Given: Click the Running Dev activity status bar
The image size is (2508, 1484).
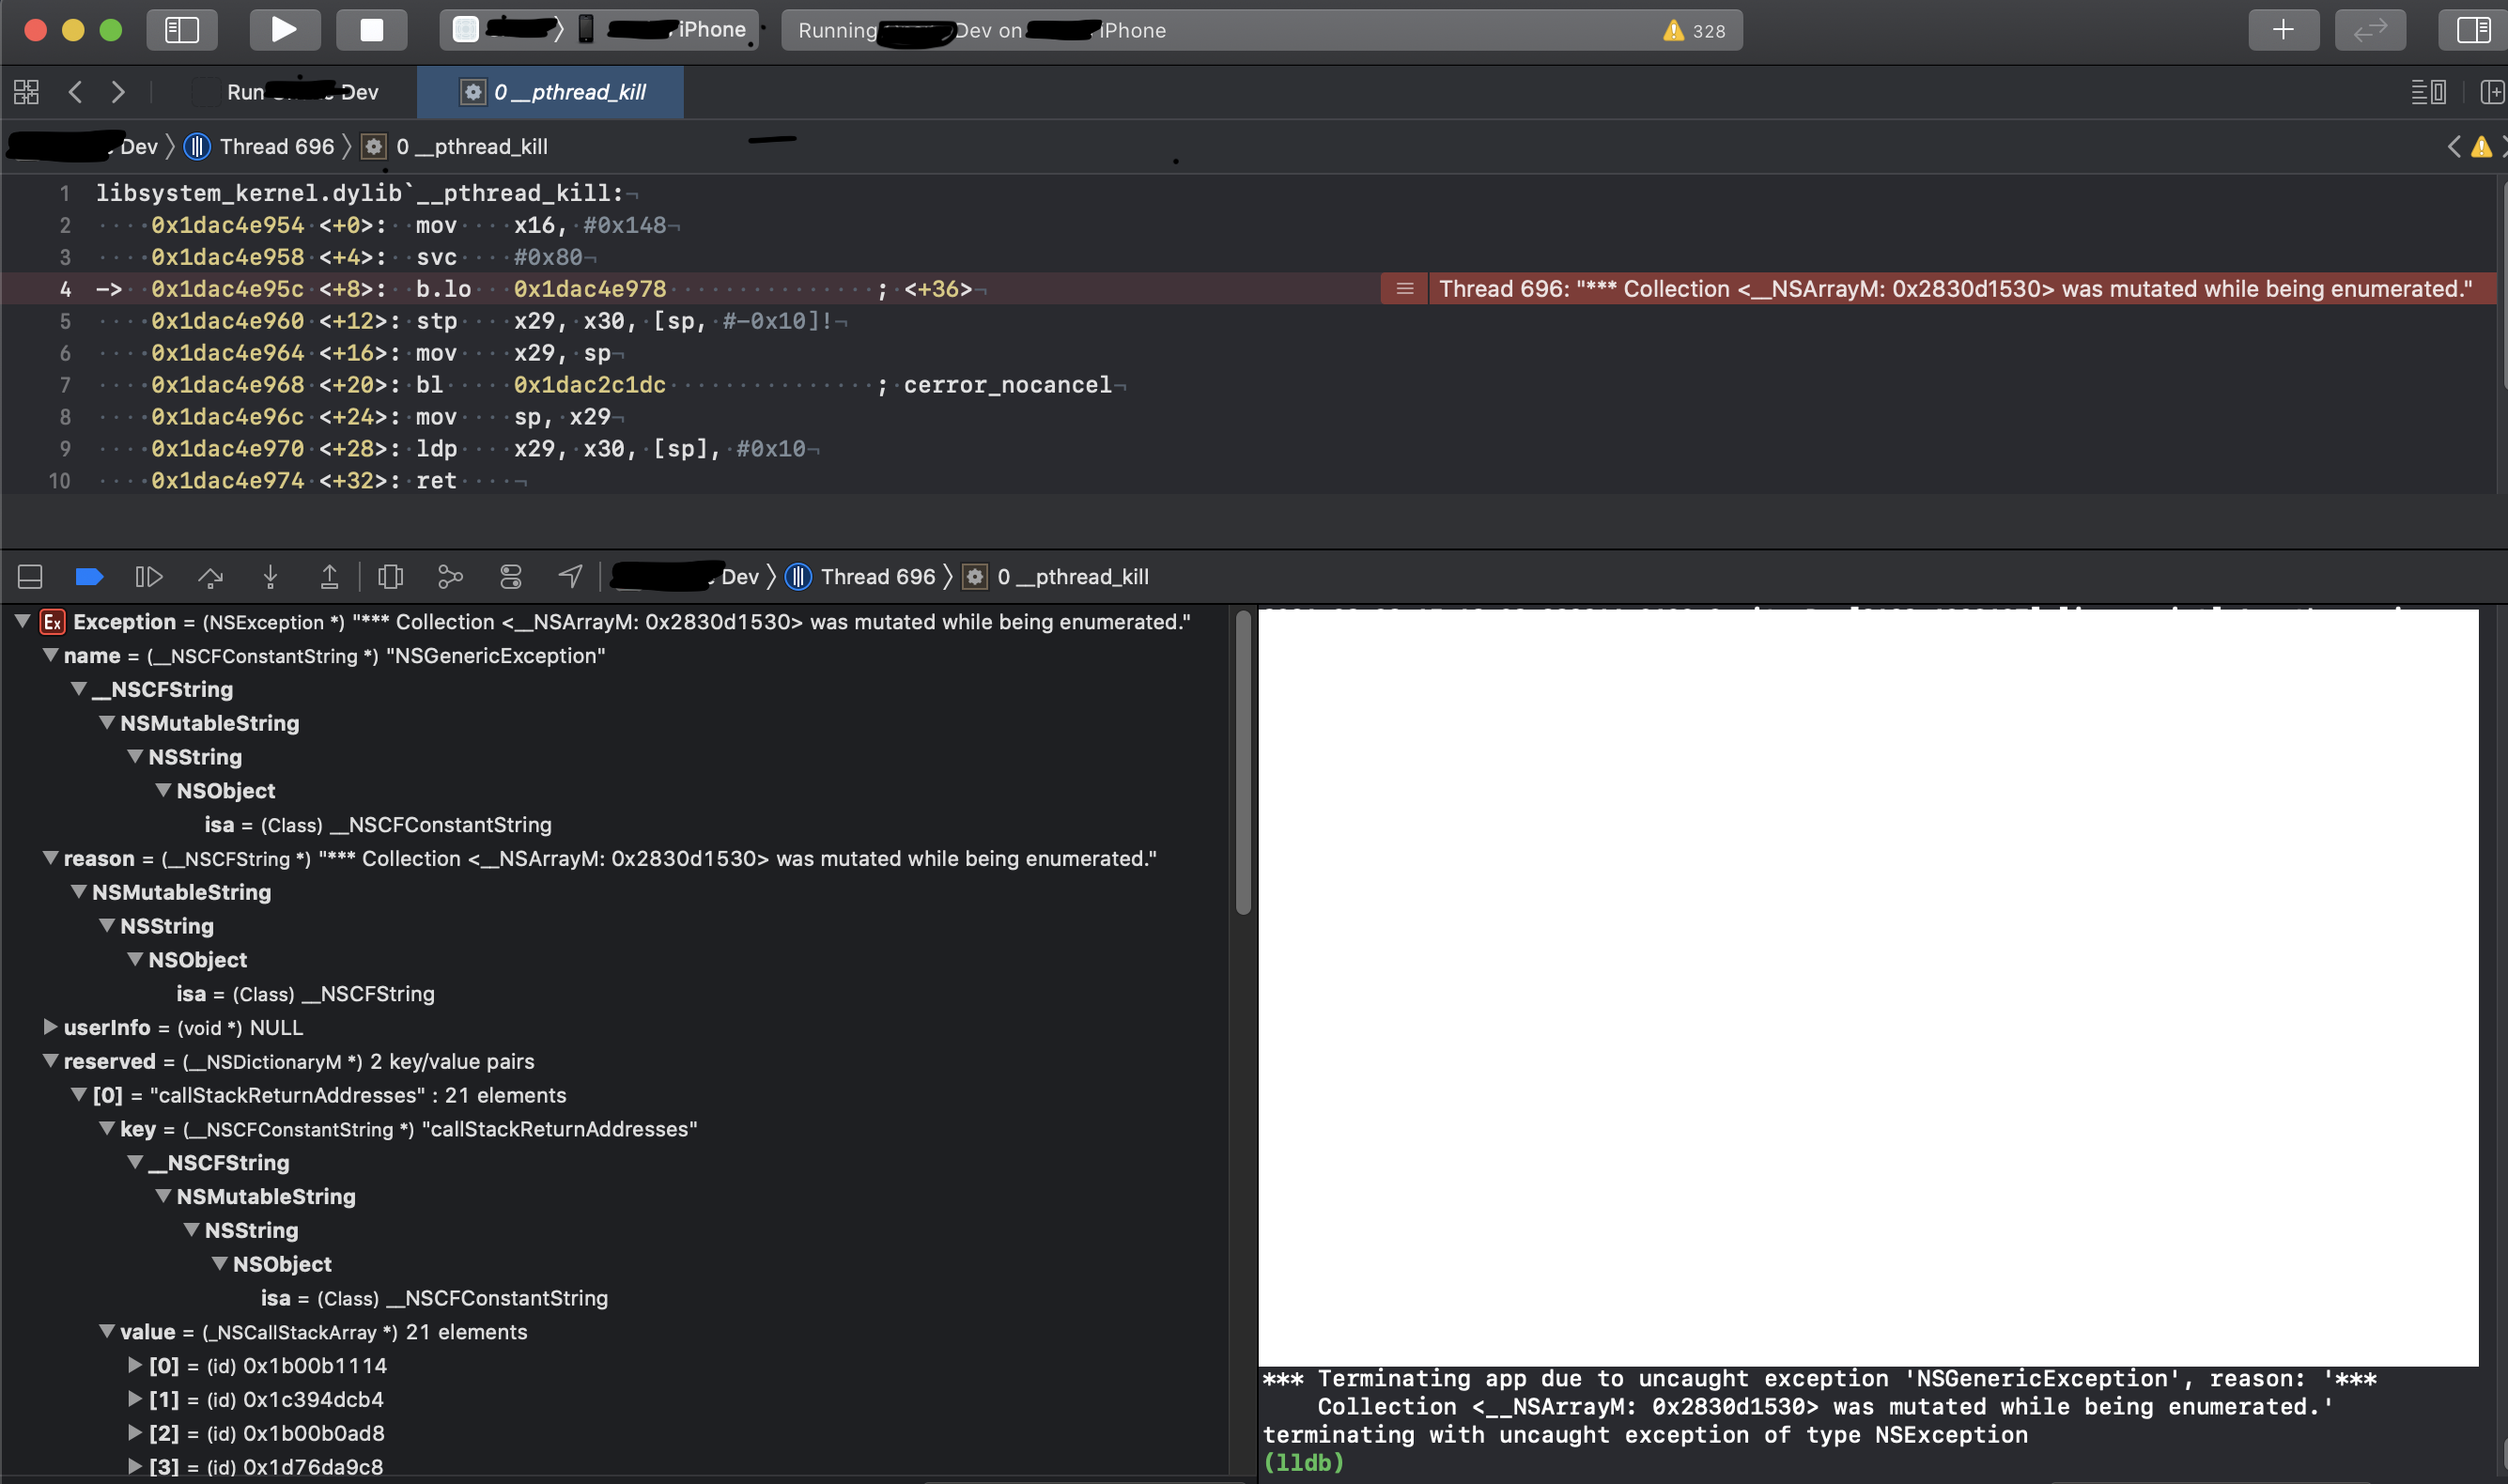Looking at the screenshot, I should (x=1262, y=30).
